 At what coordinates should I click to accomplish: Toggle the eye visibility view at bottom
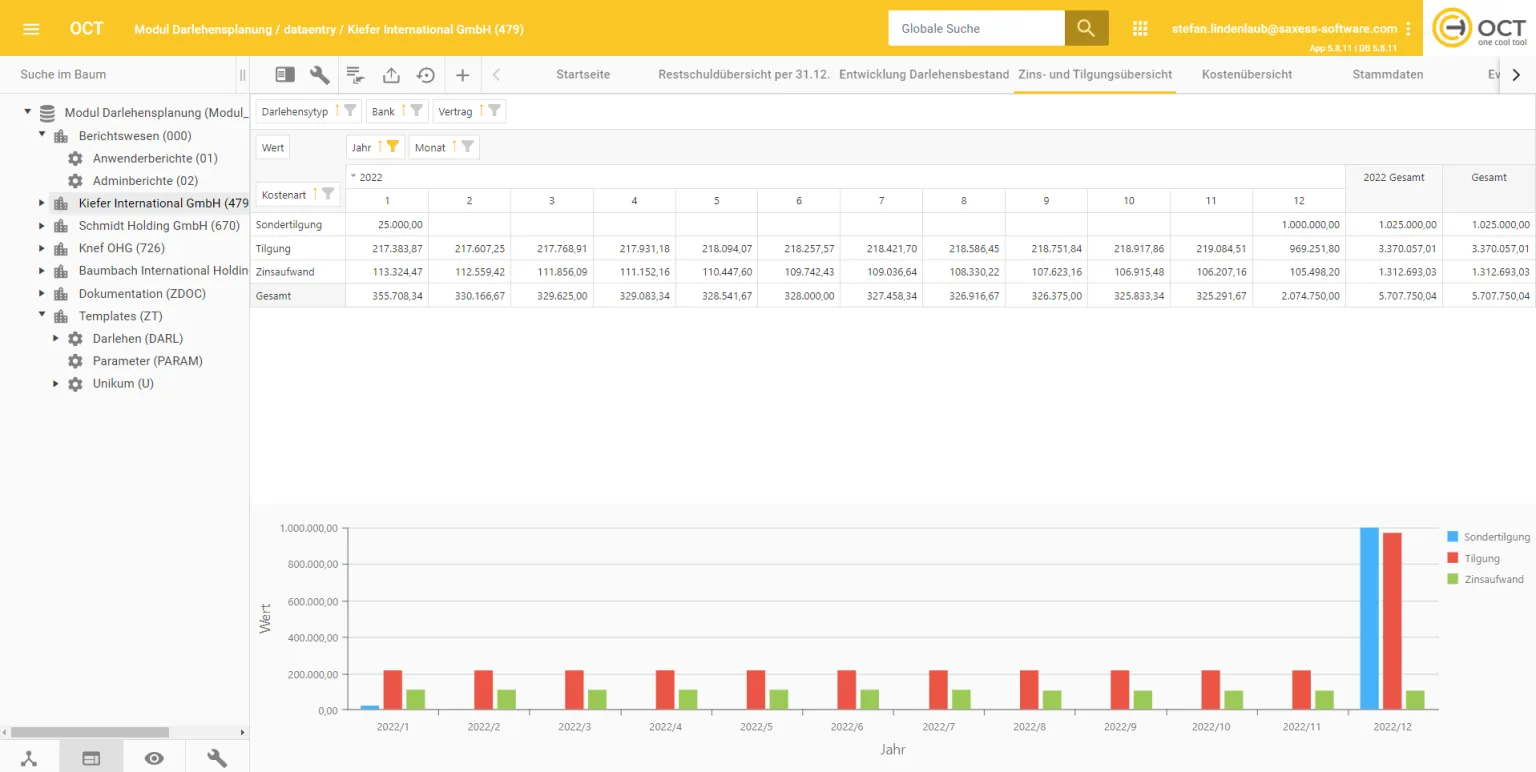(x=154, y=758)
